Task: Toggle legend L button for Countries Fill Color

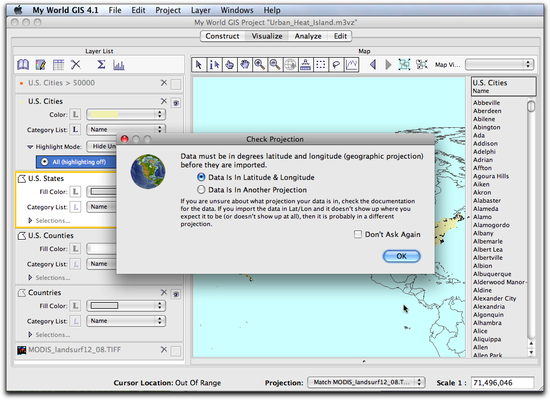Action: tap(75, 306)
